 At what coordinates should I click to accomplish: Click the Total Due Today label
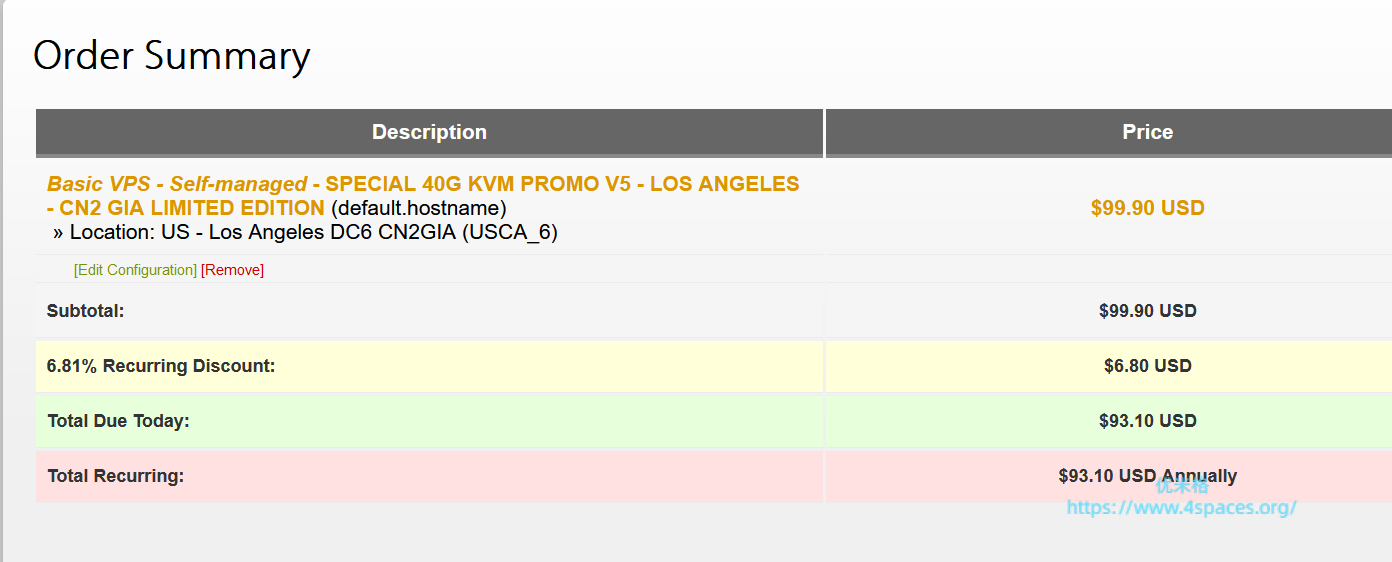(118, 421)
